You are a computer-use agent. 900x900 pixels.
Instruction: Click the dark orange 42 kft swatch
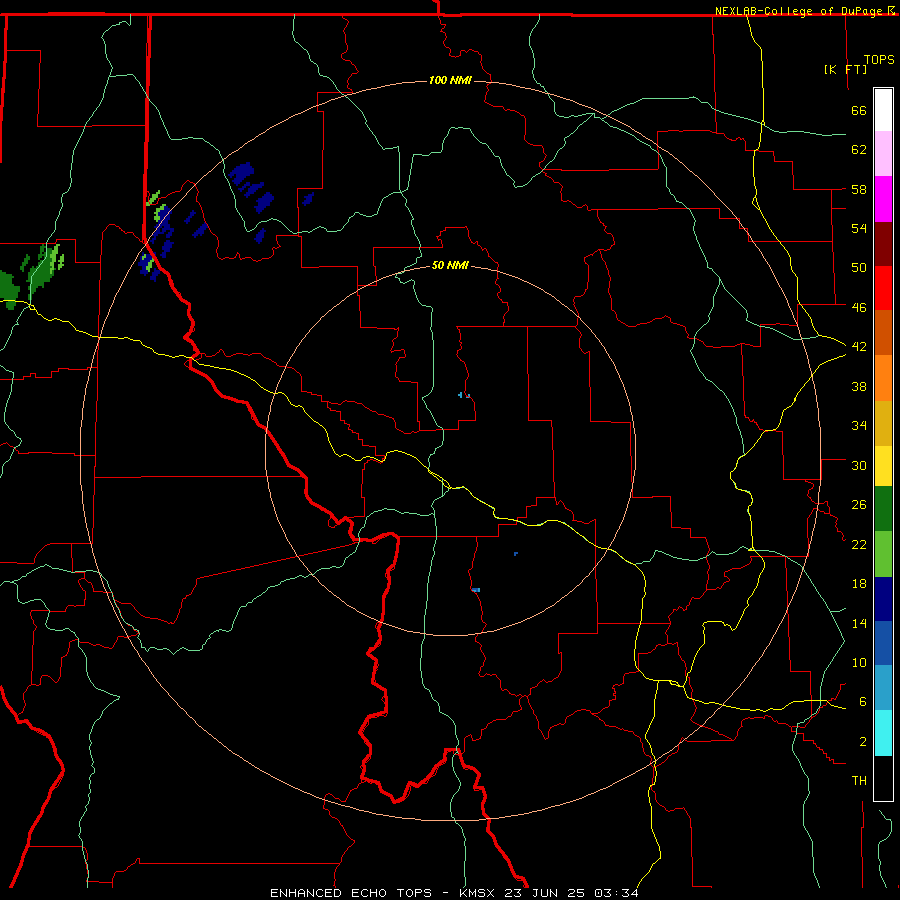coord(883,333)
